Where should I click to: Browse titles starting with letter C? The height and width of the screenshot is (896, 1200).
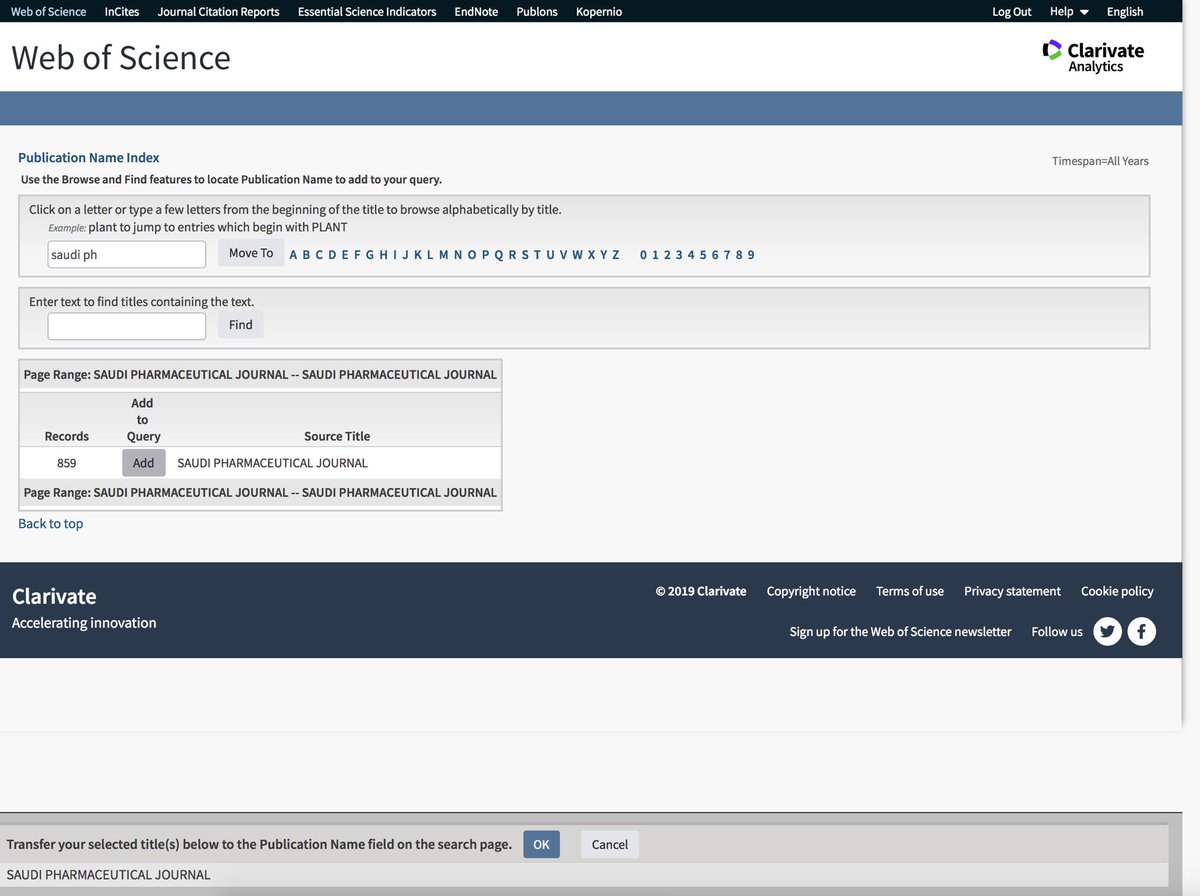pyautogui.click(x=319, y=255)
